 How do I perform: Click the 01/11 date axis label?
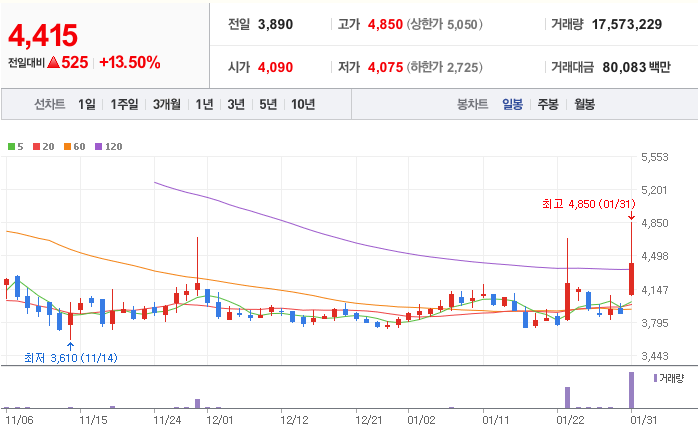pos(496,420)
